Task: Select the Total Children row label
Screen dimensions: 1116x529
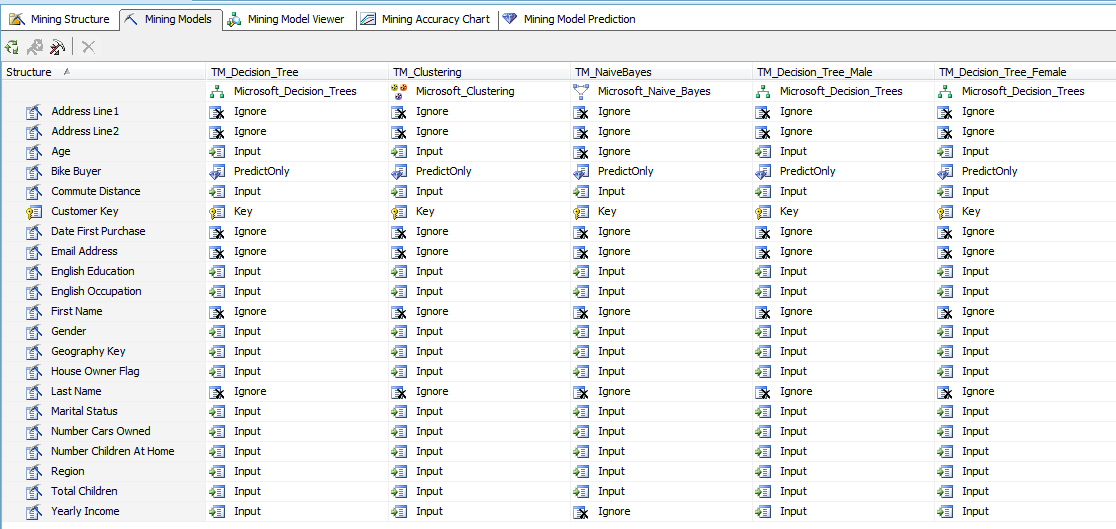Action: point(84,491)
